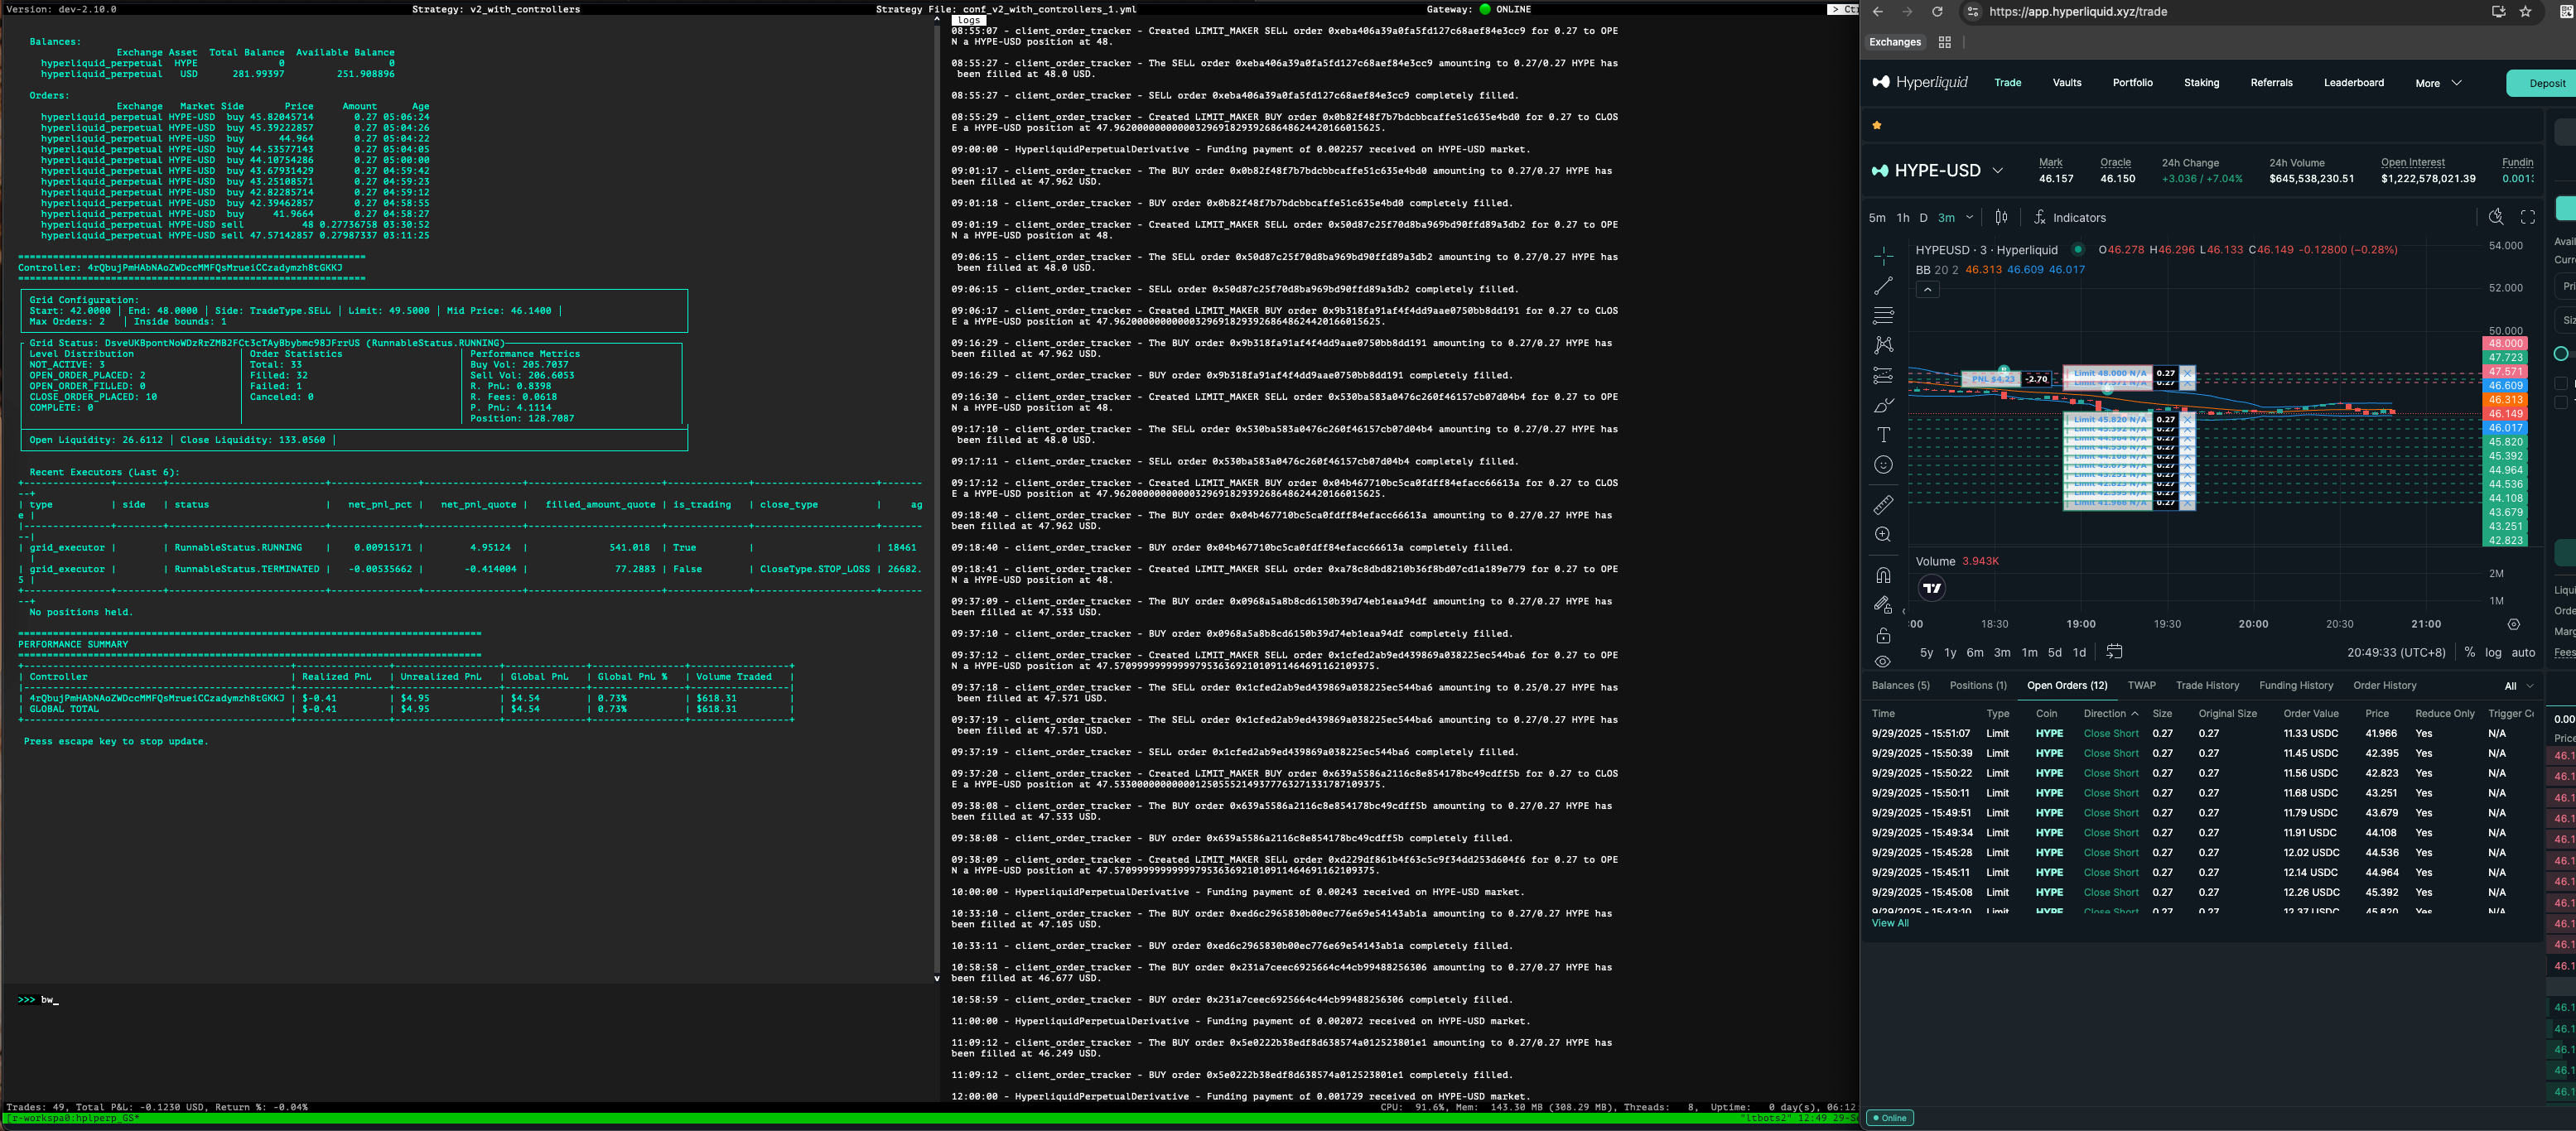Switch to the Trade History tab
This screenshot has height=1131, width=2576.
tap(2207, 686)
